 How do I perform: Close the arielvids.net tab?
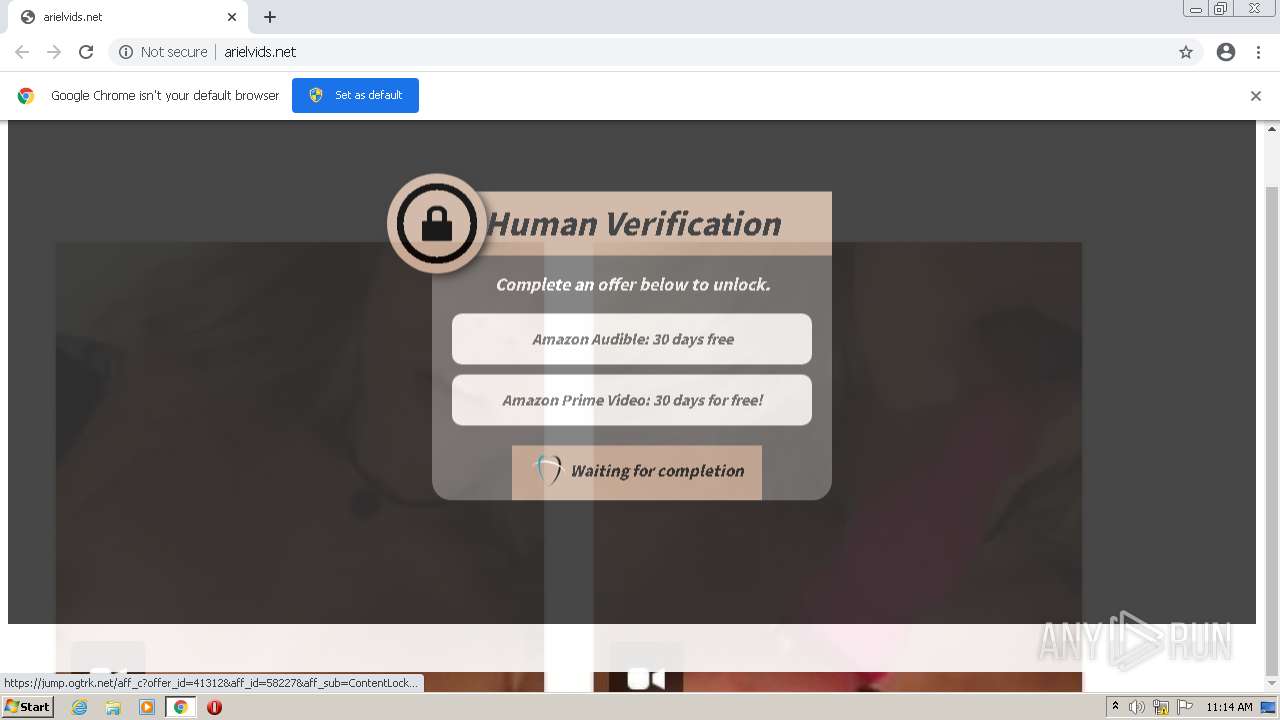tap(232, 17)
